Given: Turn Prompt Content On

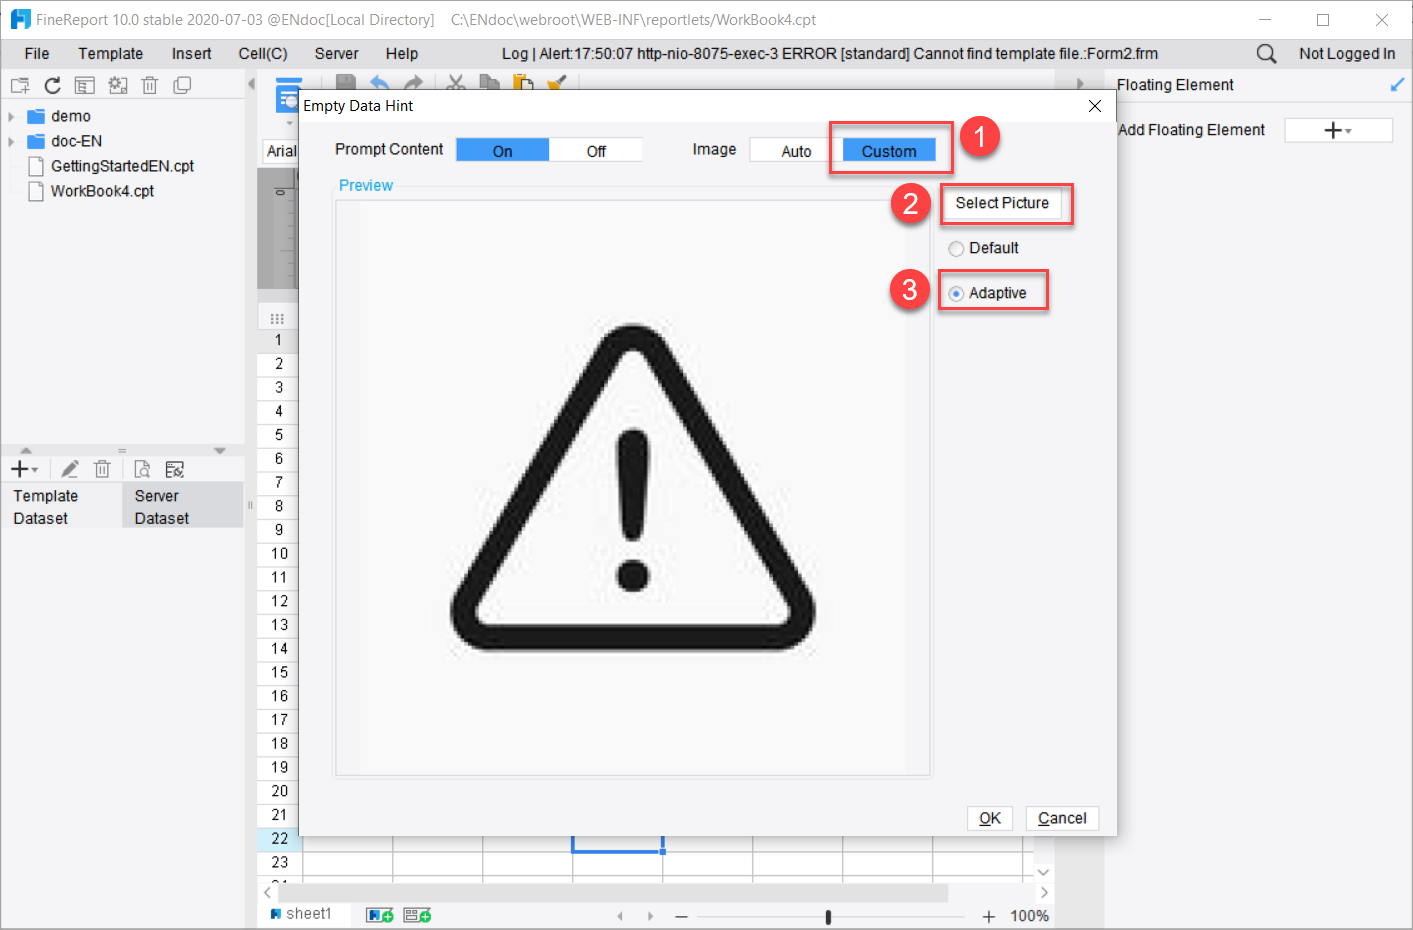Looking at the screenshot, I should coord(502,150).
